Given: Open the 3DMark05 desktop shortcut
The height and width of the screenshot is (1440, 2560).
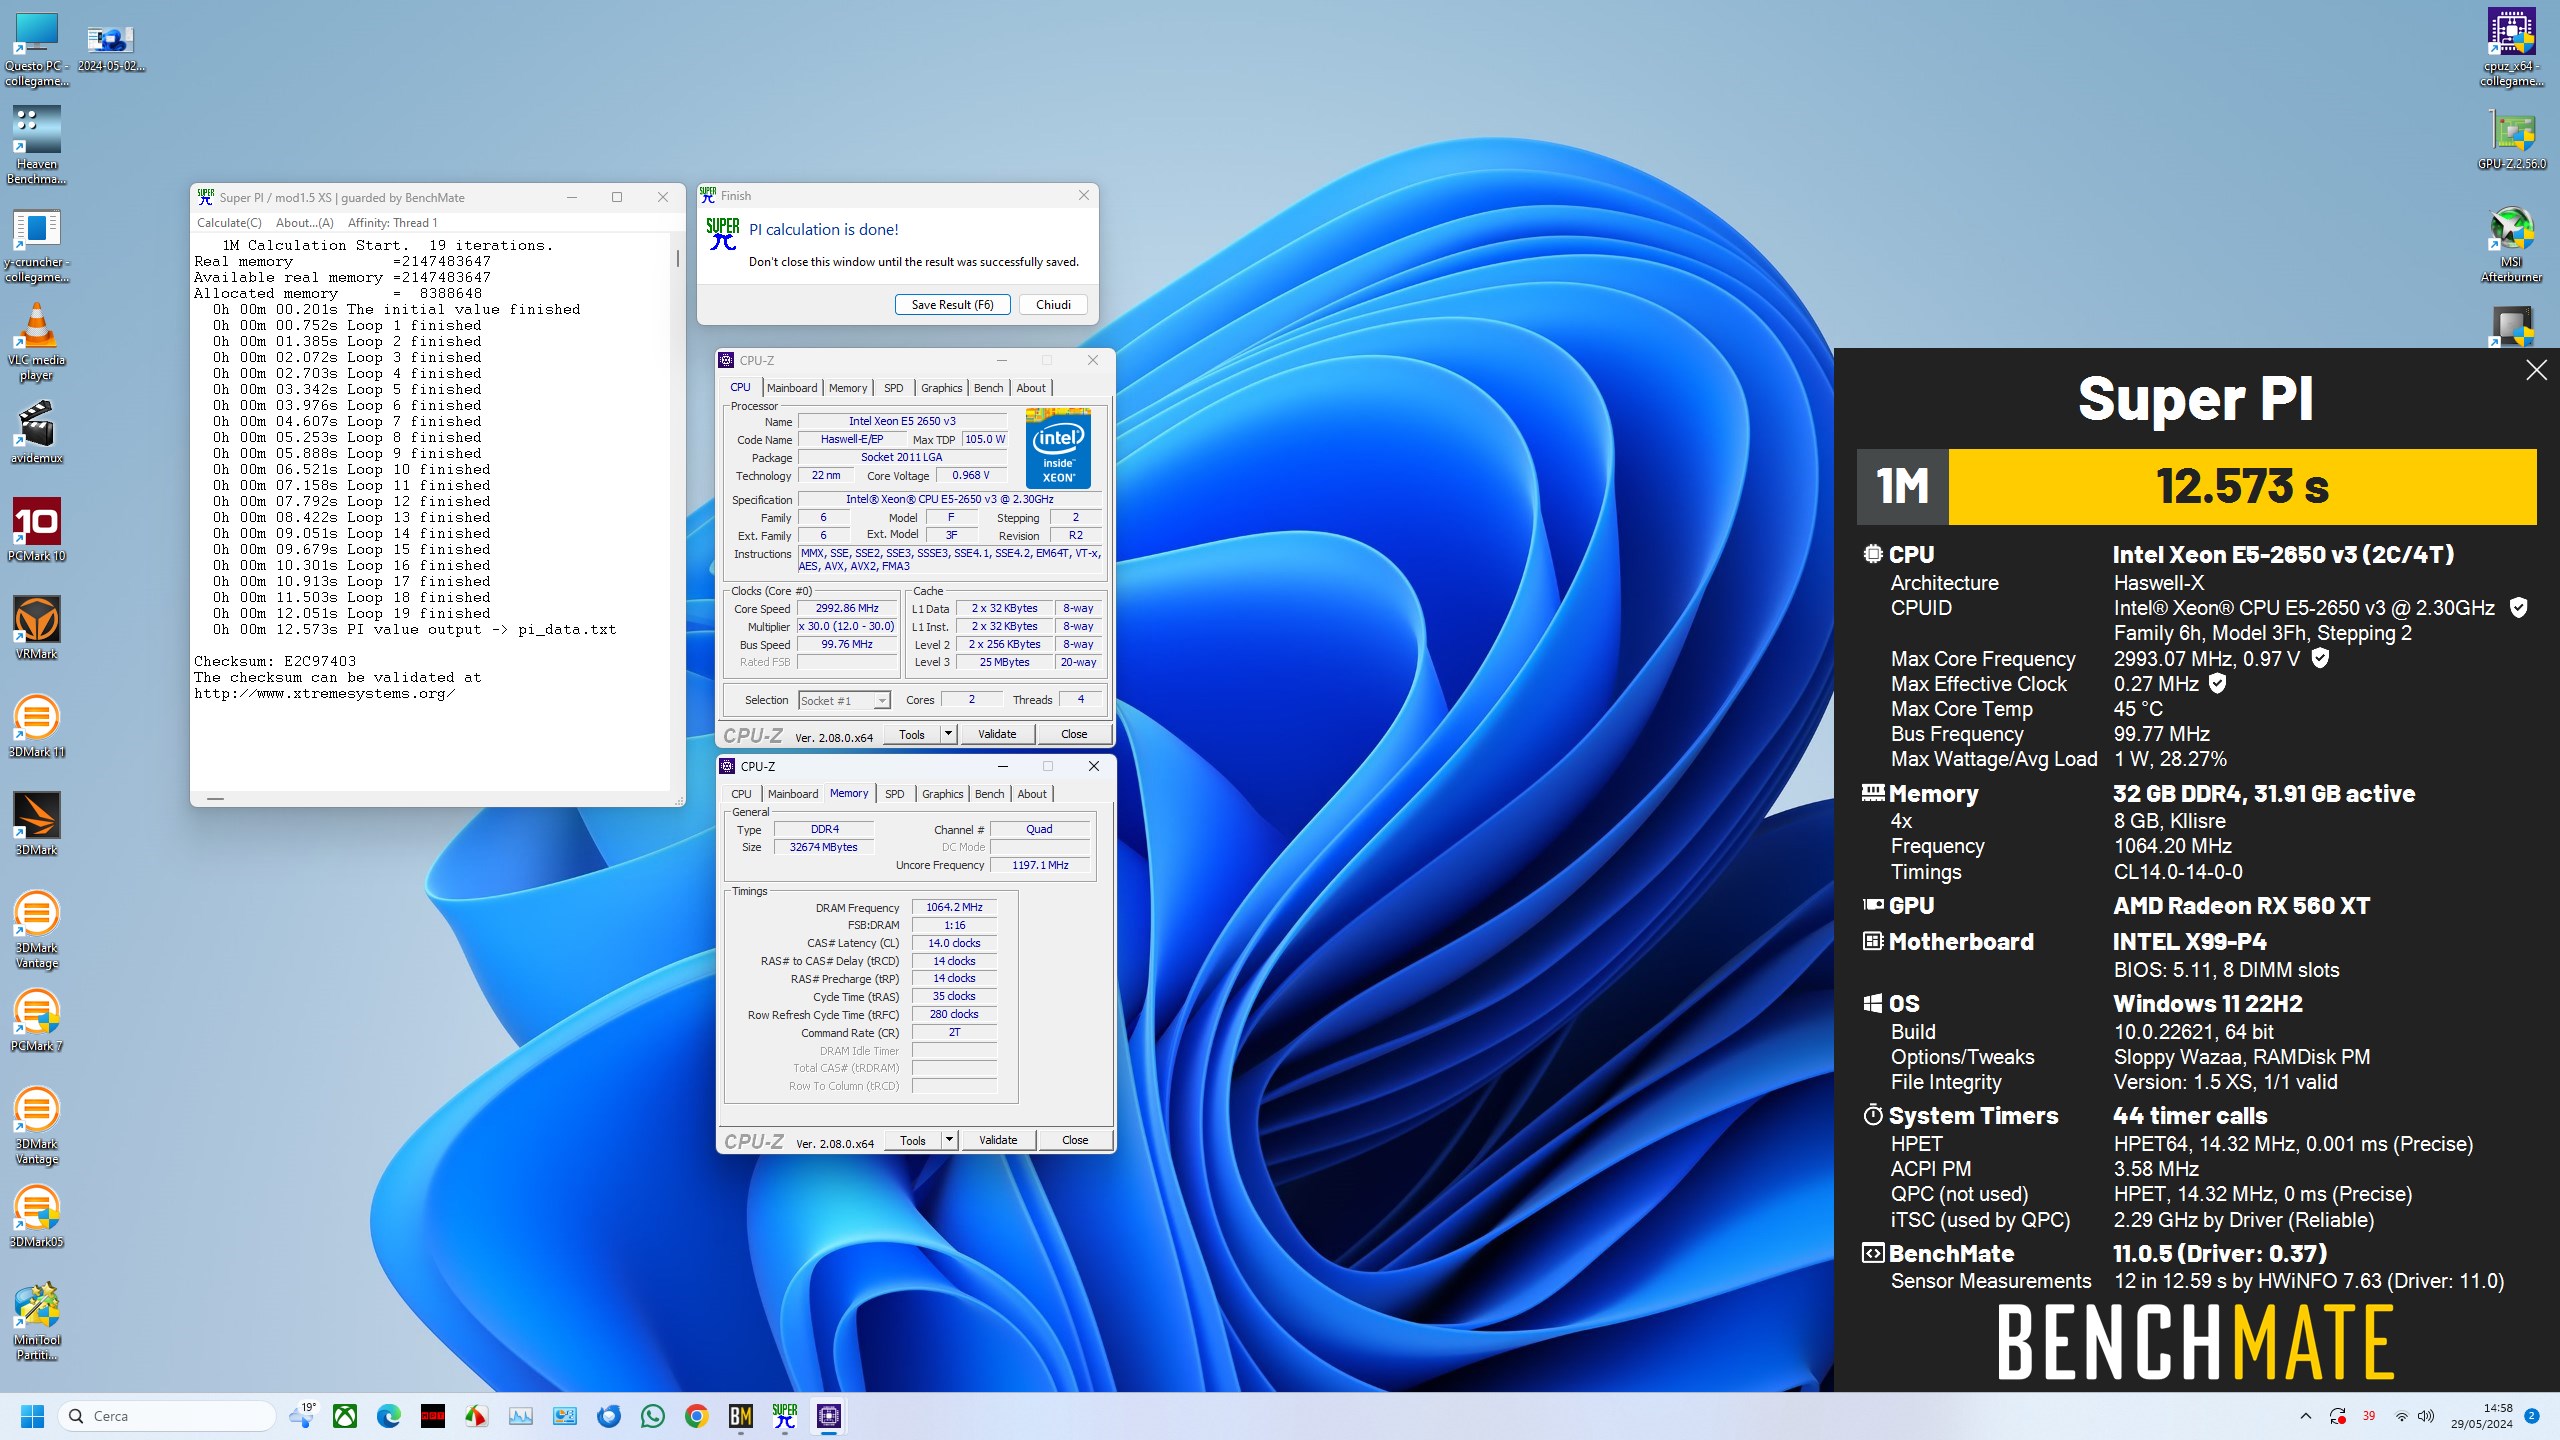Looking at the screenshot, I should pyautogui.click(x=37, y=1217).
